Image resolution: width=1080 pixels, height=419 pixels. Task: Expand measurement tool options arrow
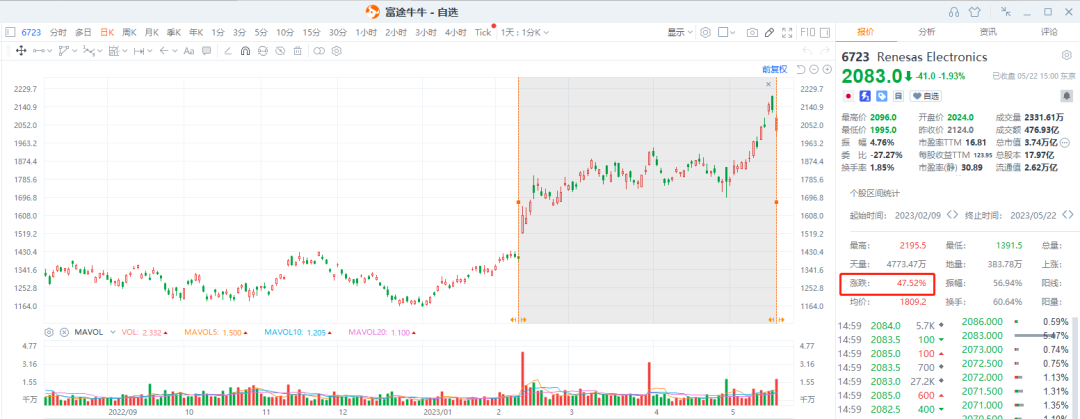(124, 51)
